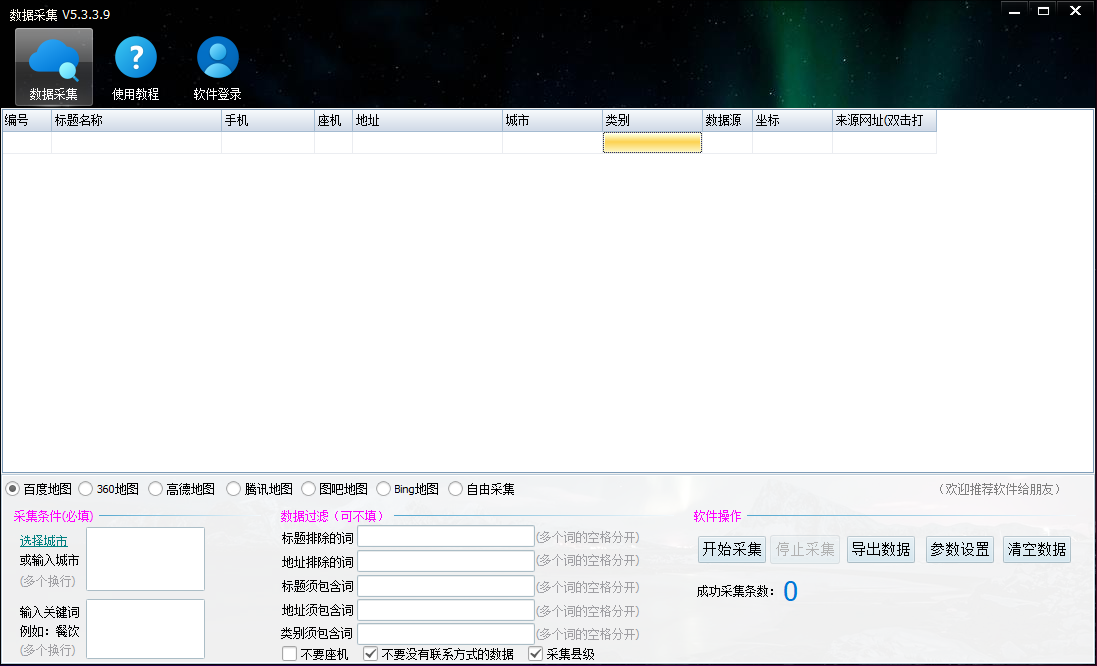Select the highlighted yellow 类别 cell
1097x666 pixels.
pyautogui.click(x=652, y=143)
